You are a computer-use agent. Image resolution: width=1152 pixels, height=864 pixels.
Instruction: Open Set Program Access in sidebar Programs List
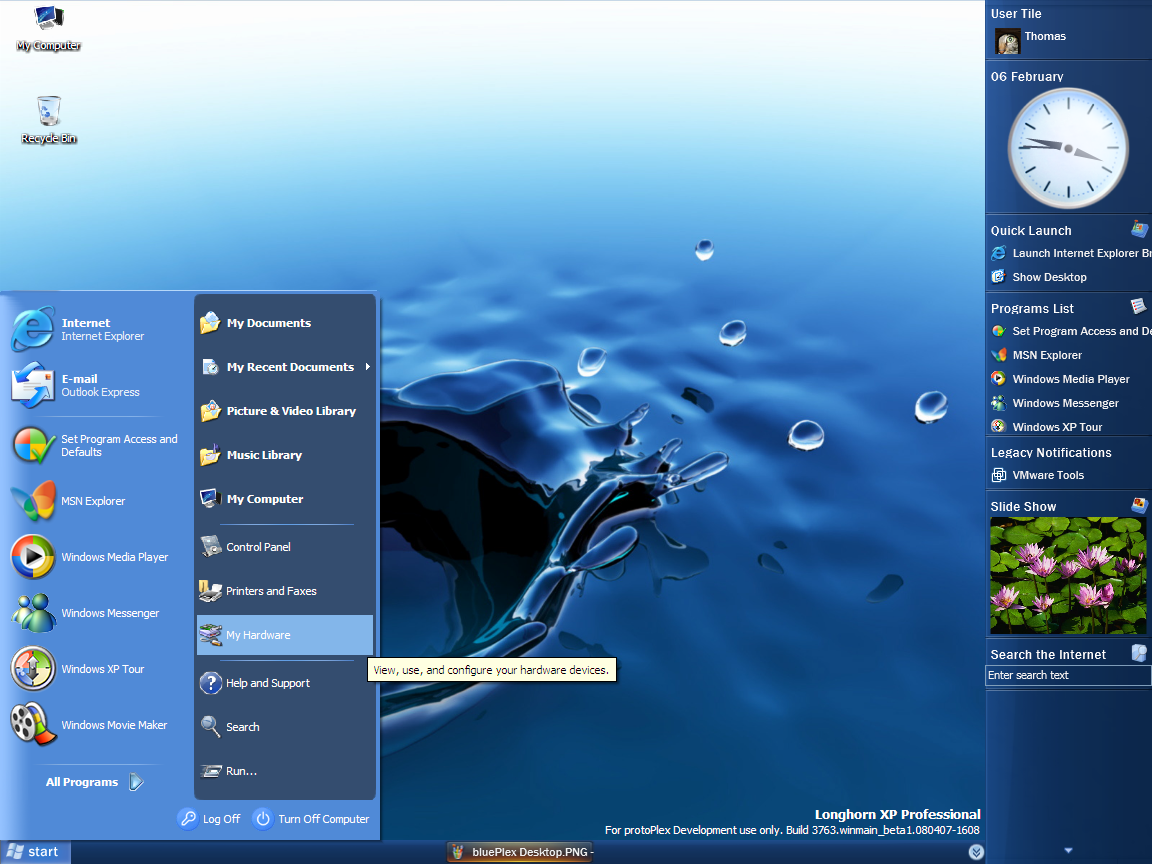click(1071, 331)
